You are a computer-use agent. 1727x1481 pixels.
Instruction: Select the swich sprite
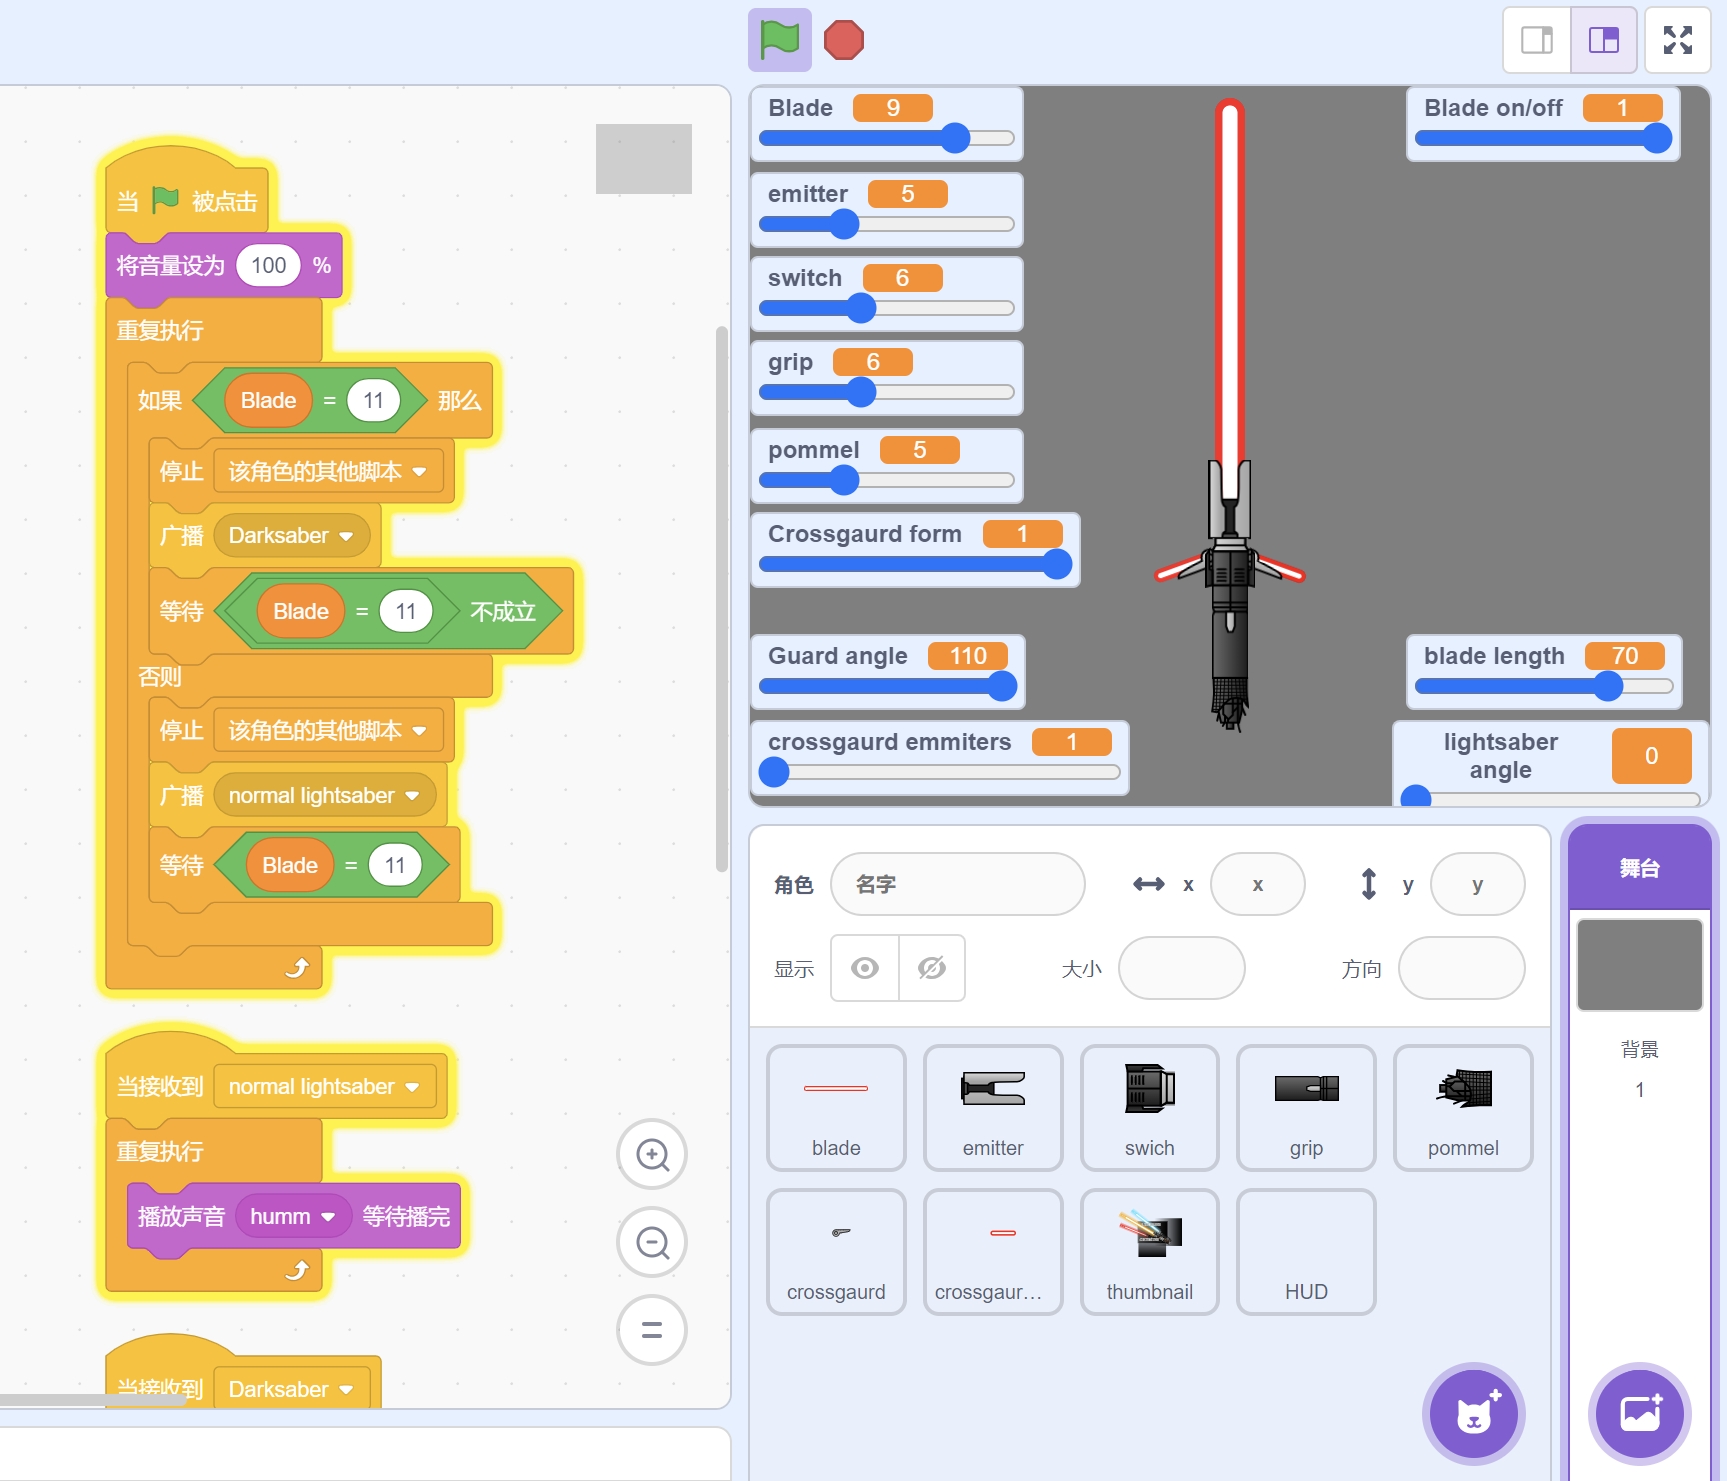click(1150, 1108)
